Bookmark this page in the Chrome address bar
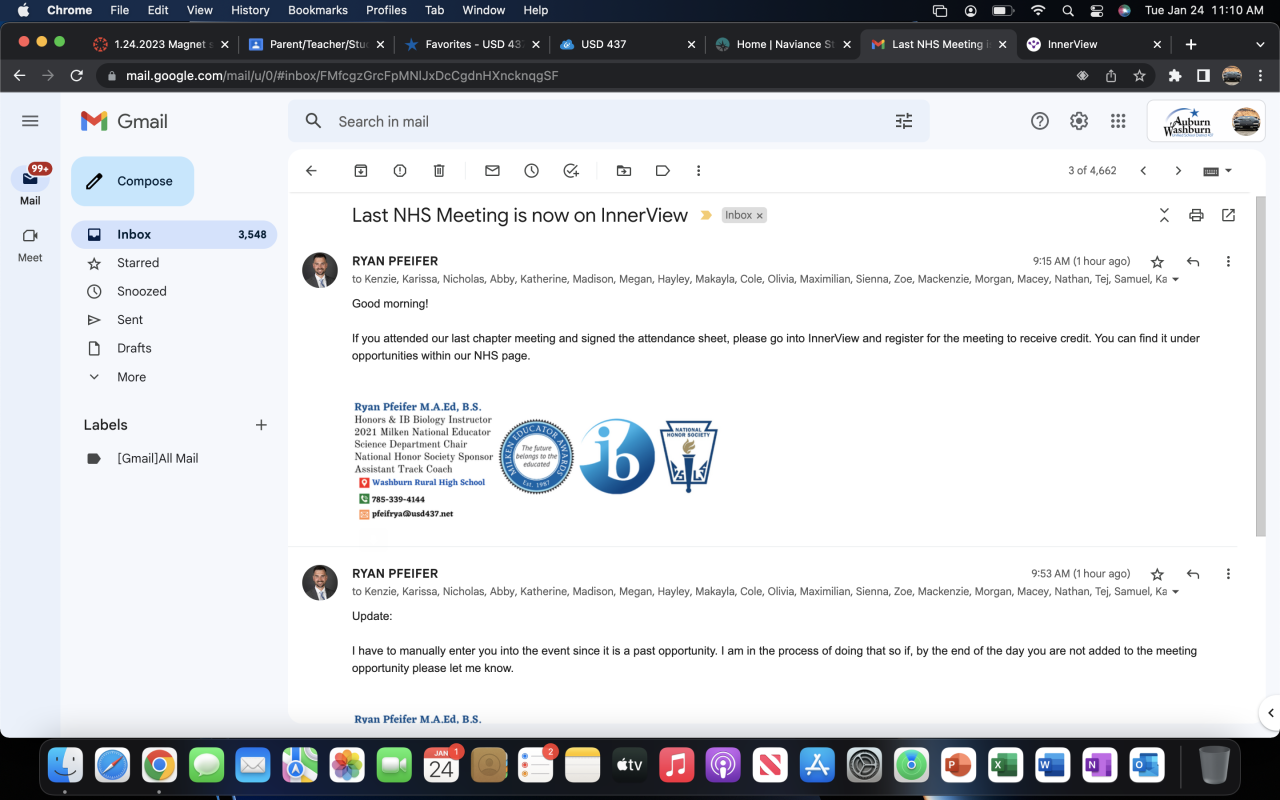This screenshot has width=1280, height=800. (x=1139, y=76)
